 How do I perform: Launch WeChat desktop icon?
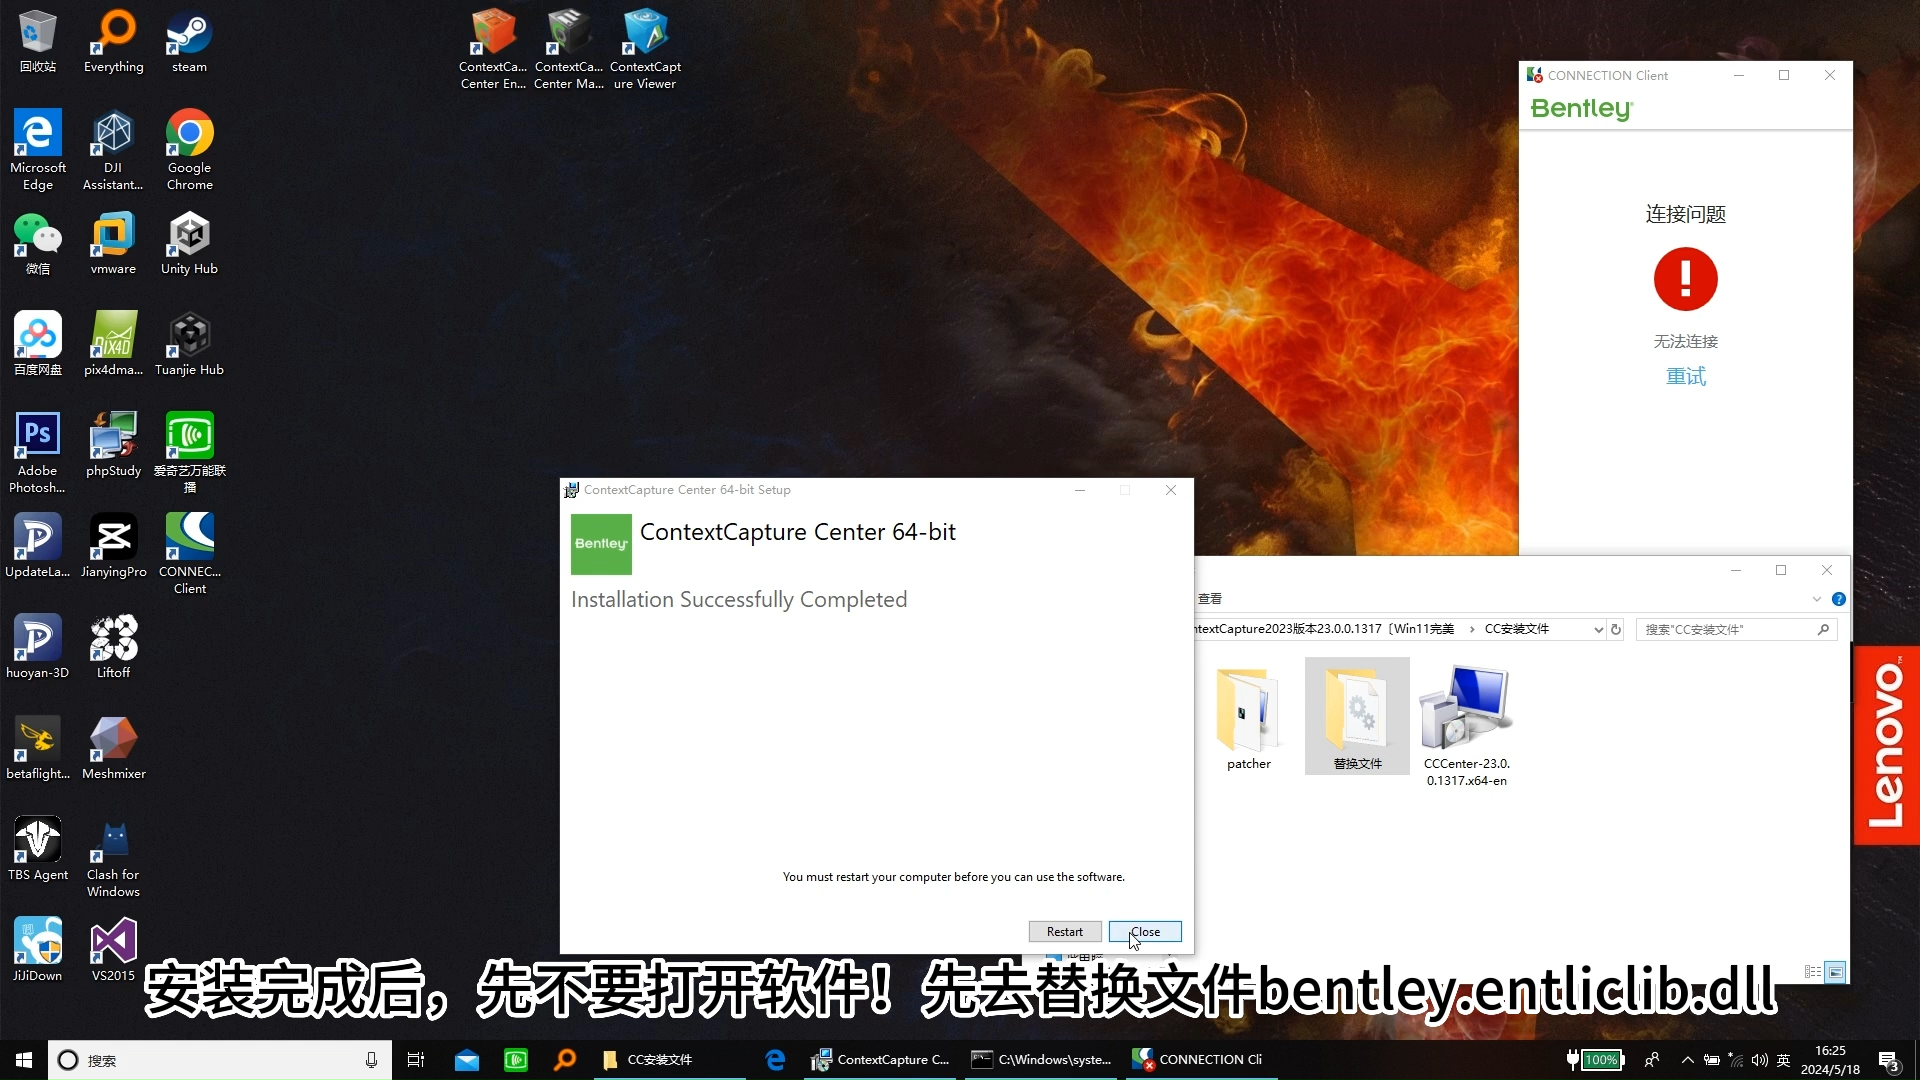(x=38, y=243)
